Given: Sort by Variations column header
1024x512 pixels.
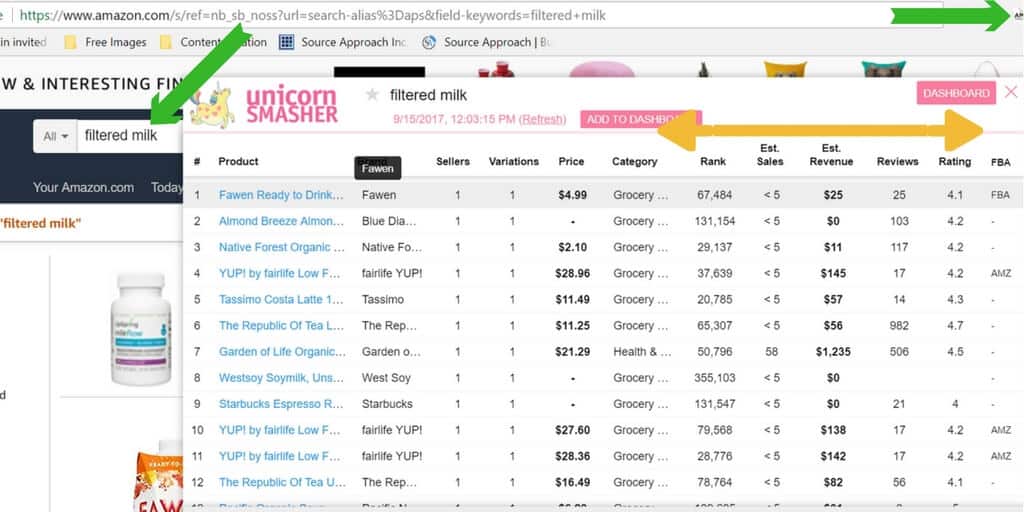Looking at the screenshot, I should pos(513,161).
